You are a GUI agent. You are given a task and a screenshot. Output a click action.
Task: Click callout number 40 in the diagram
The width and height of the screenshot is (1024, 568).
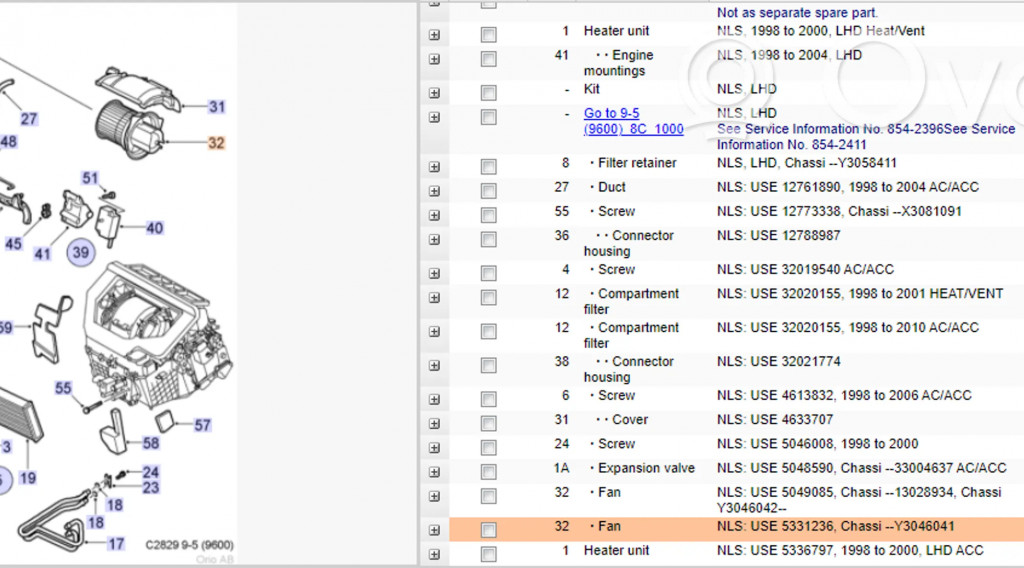pos(154,228)
